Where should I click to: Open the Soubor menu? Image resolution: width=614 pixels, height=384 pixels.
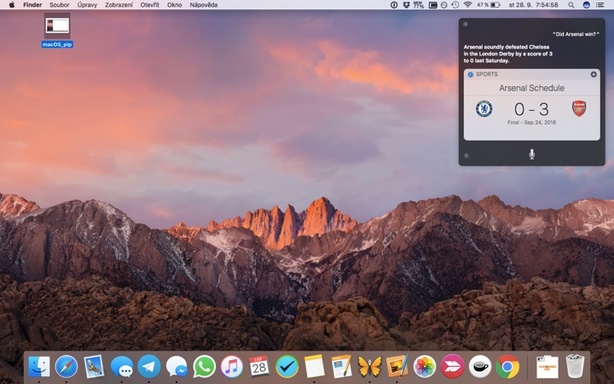(60, 5)
